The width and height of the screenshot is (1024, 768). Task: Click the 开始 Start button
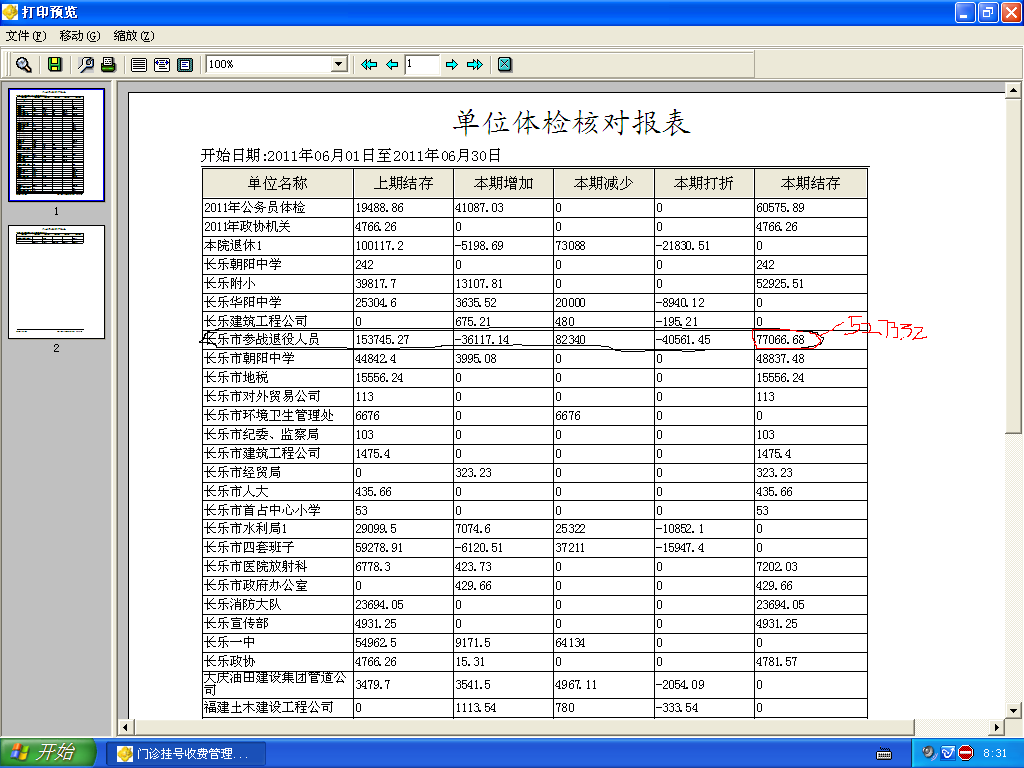48,752
